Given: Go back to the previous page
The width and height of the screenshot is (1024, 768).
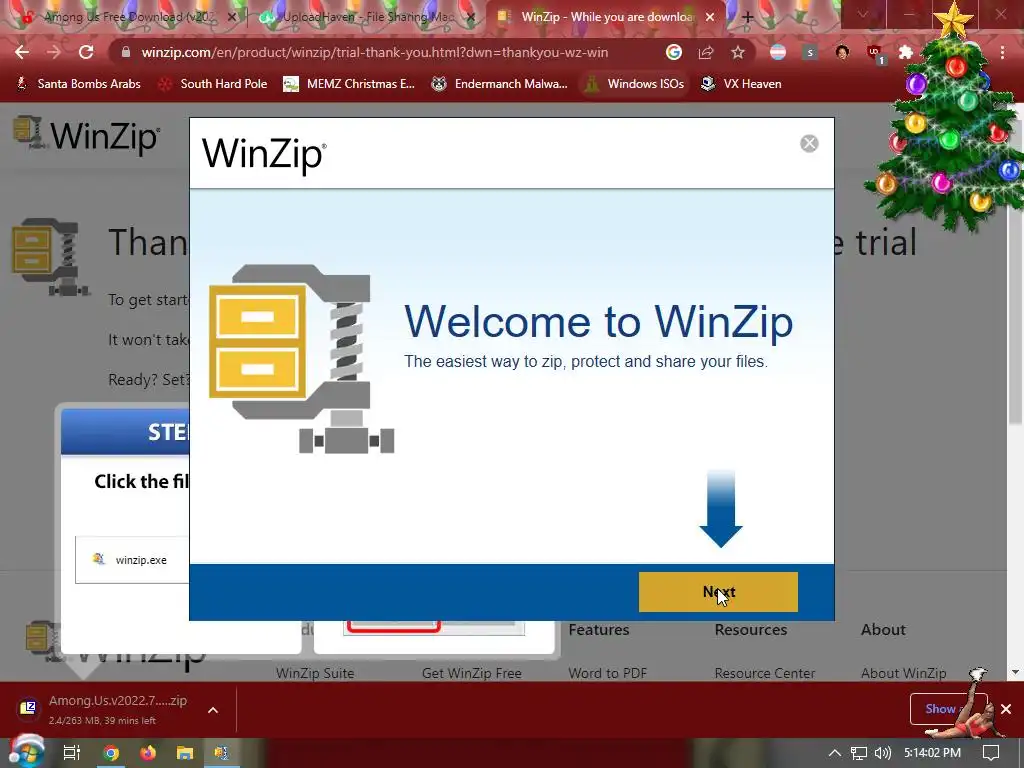Looking at the screenshot, I should point(22,52).
